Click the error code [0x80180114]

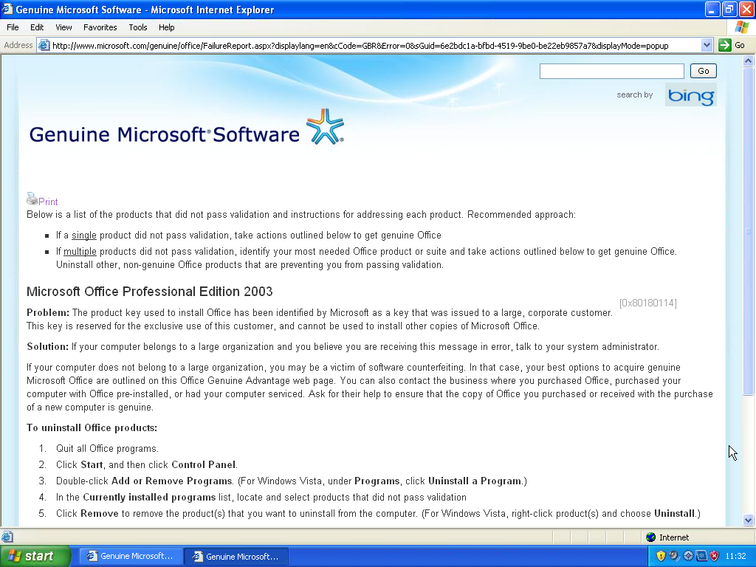[x=648, y=303]
